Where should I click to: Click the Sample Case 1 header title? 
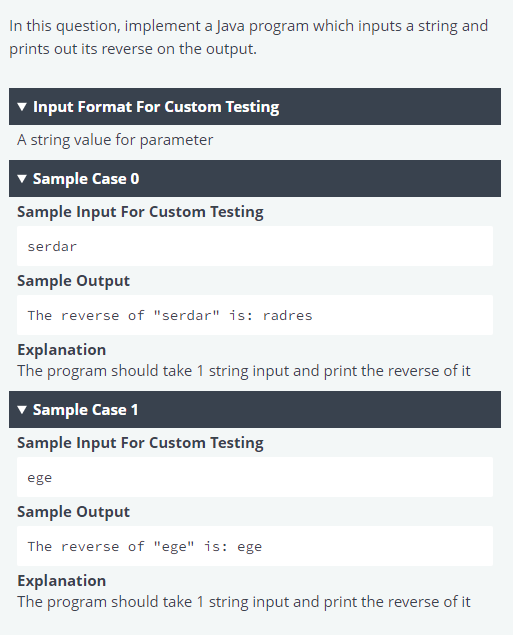(x=85, y=410)
